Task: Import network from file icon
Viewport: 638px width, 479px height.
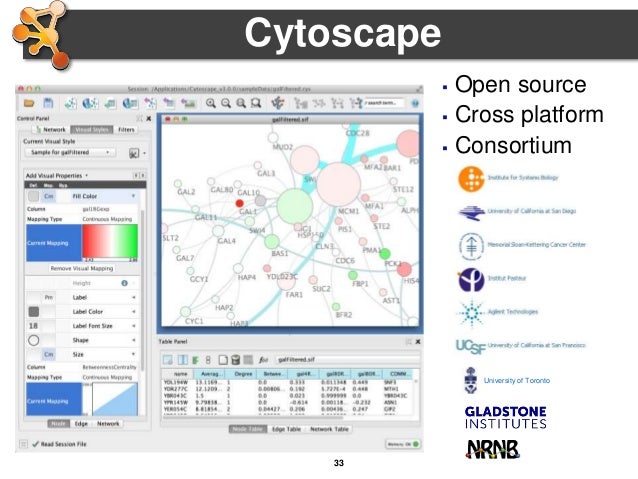Action: tap(70, 103)
